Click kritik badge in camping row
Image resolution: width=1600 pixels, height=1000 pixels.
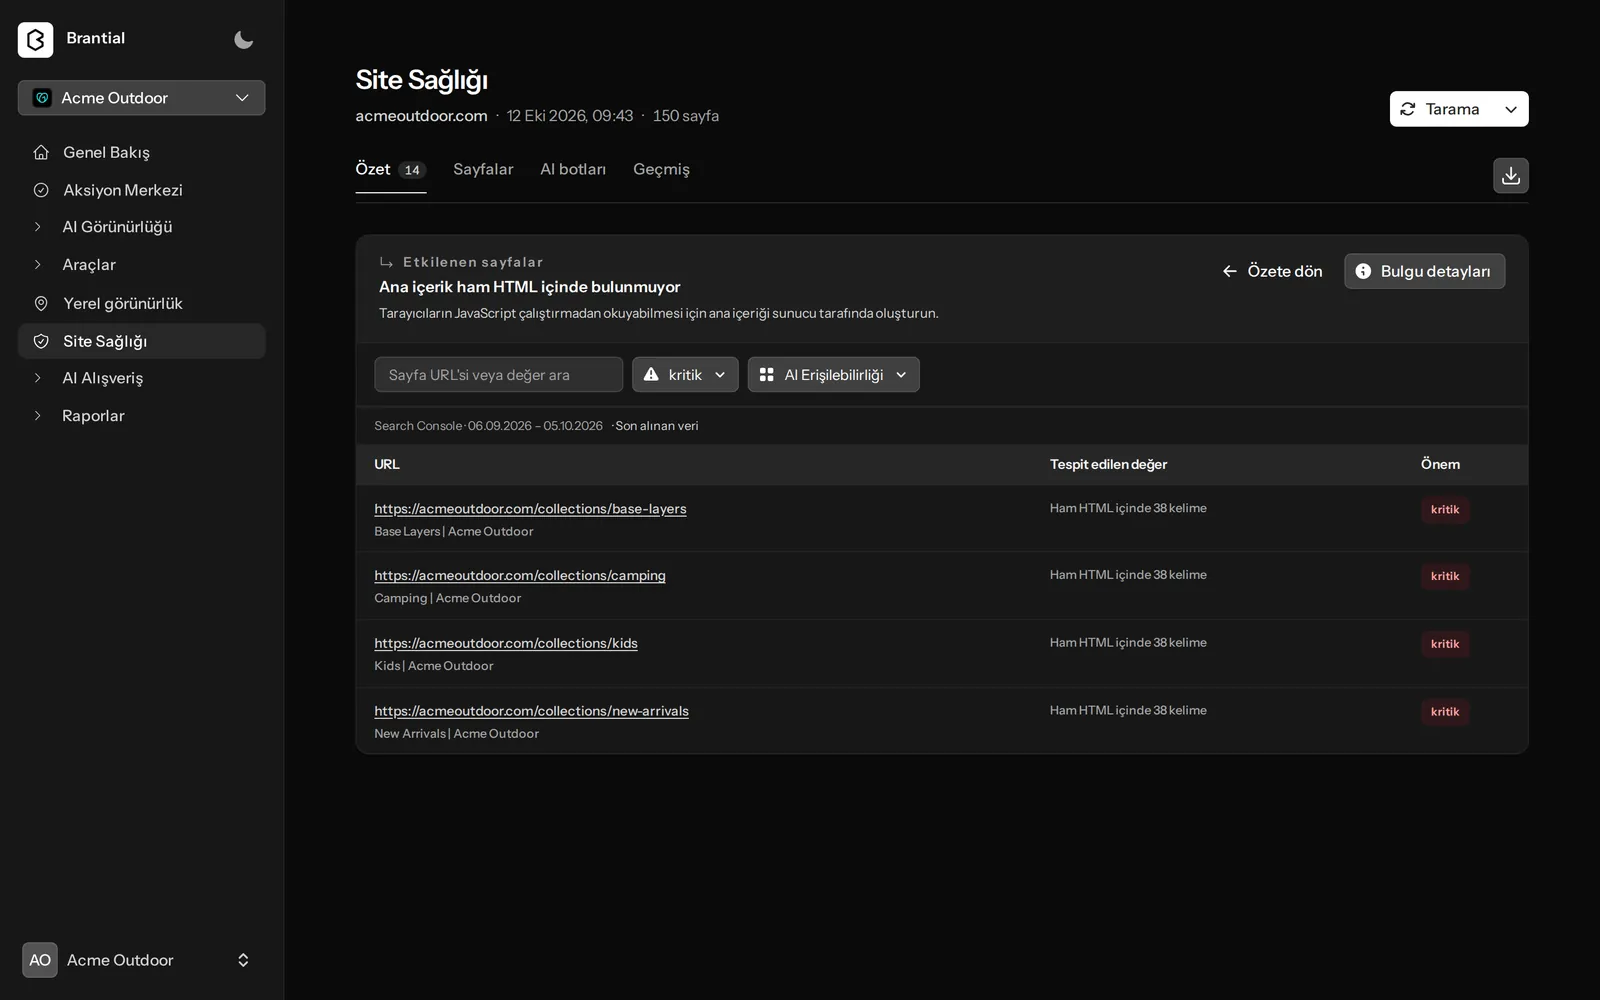pyautogui.click(x=1445, y=577)
